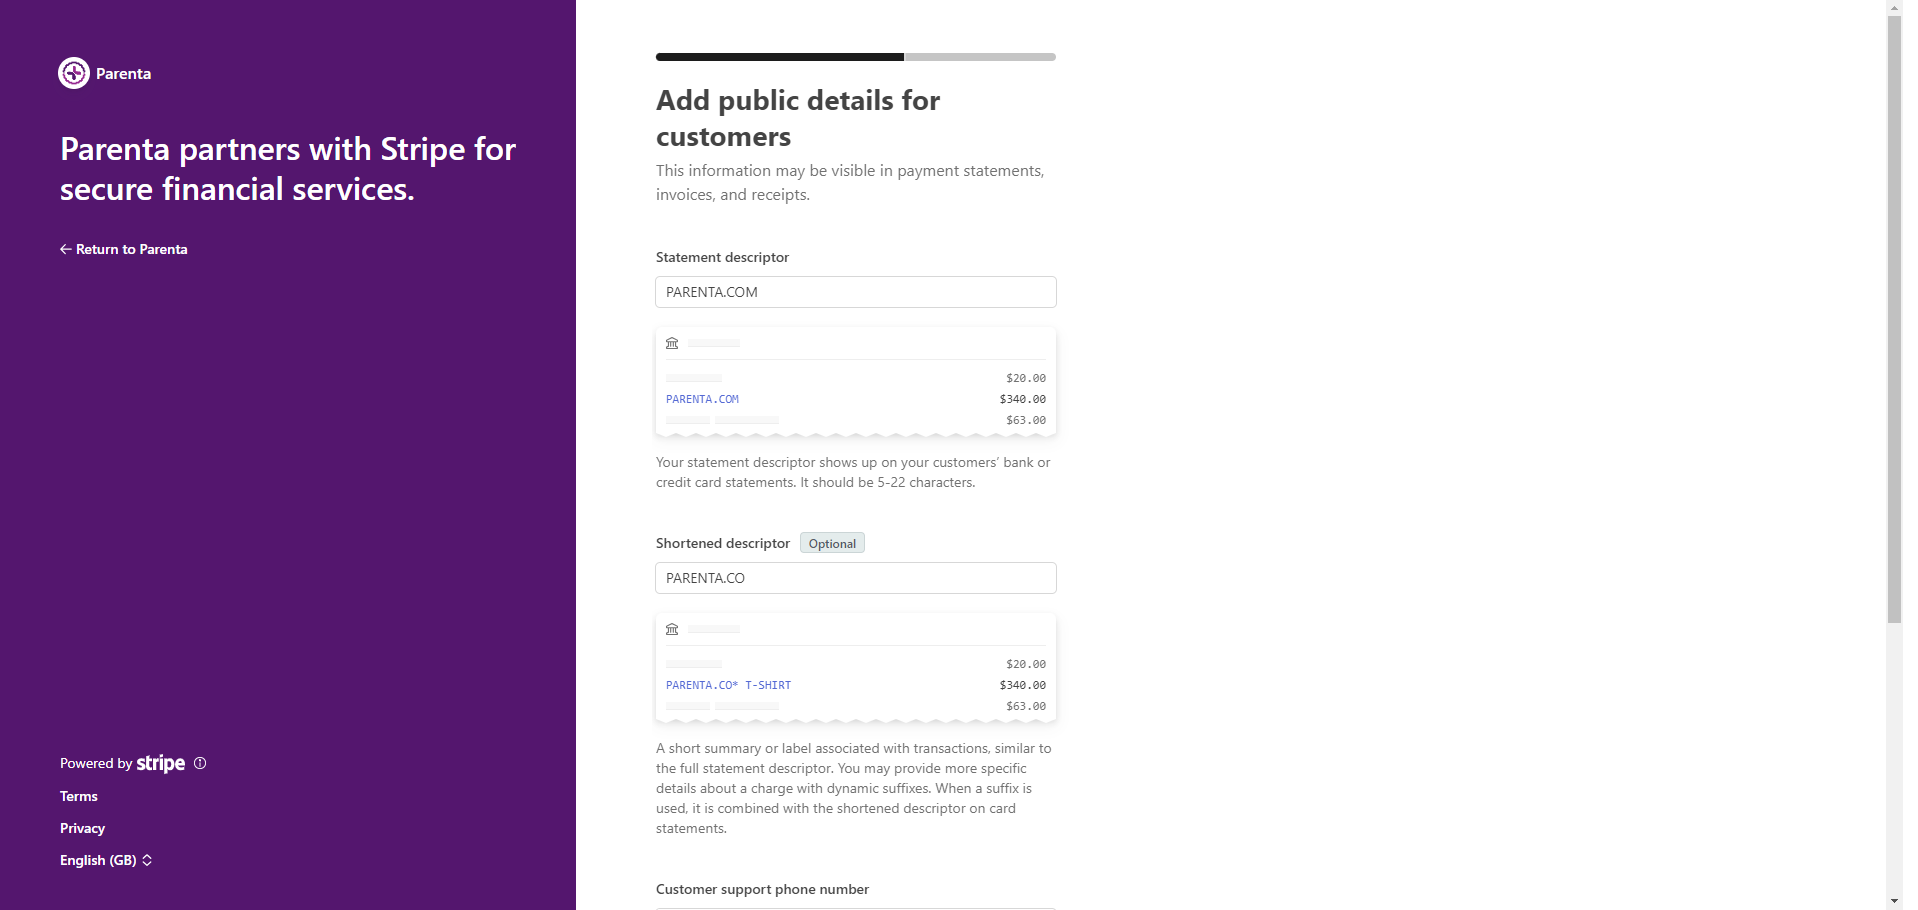Click the bank icon in statement descriptor preview
1918x910 pixels.
[x=672, y=343]
